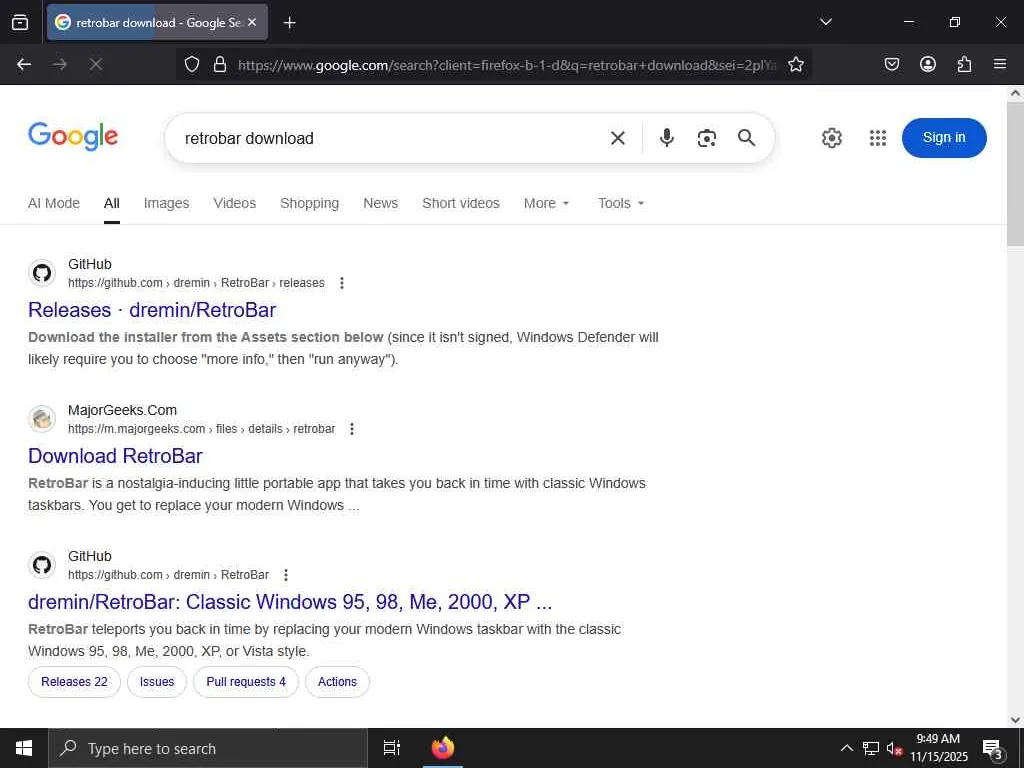Switch to Images tab
1024x768 pixels.
click(x=167, y=203)
